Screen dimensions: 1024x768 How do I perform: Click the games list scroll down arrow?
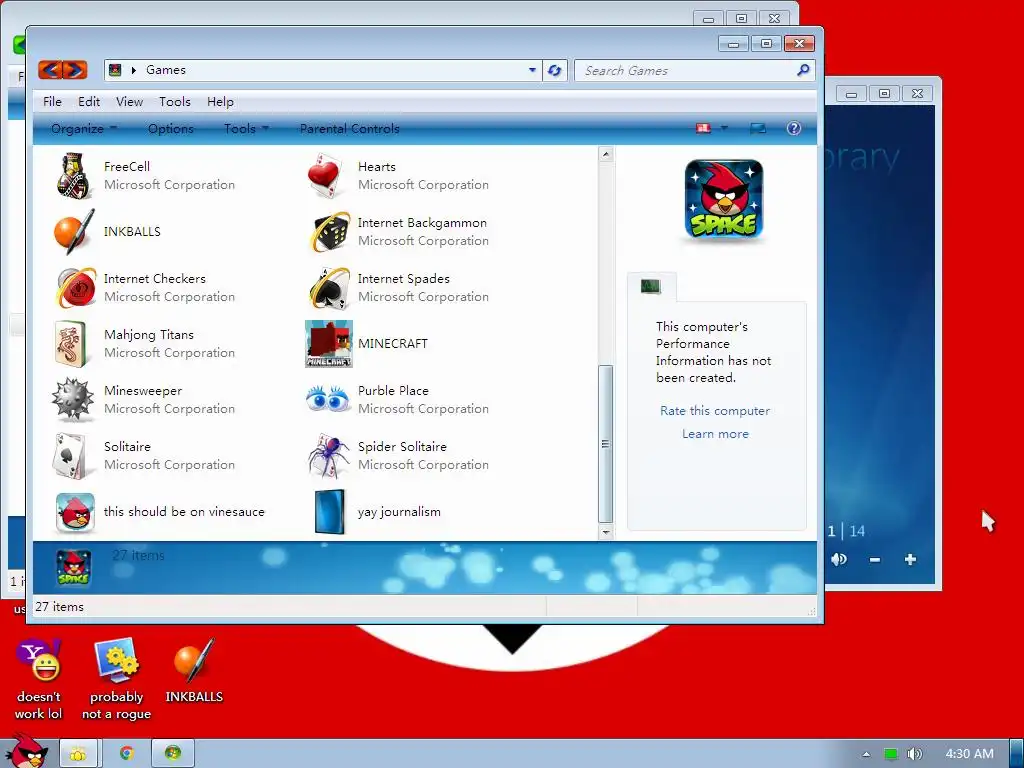click(x=605, y=532)
